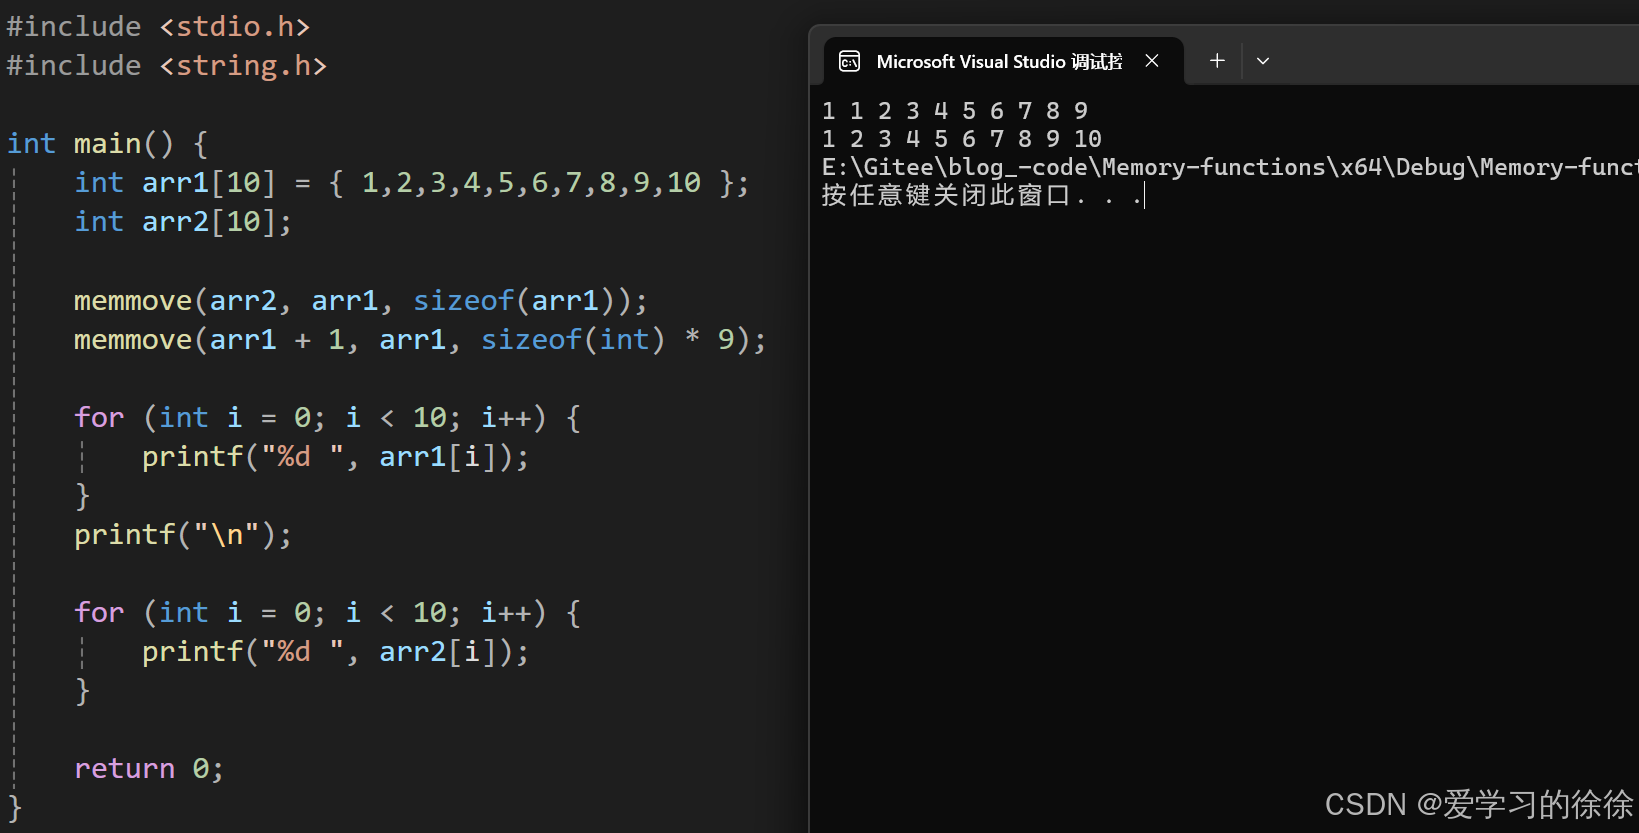The image size is (1639, 833).
Task: Click the E:\Gitee\blog_-code path line in console
Action: pyautogui.click(x=1230, y=167)
